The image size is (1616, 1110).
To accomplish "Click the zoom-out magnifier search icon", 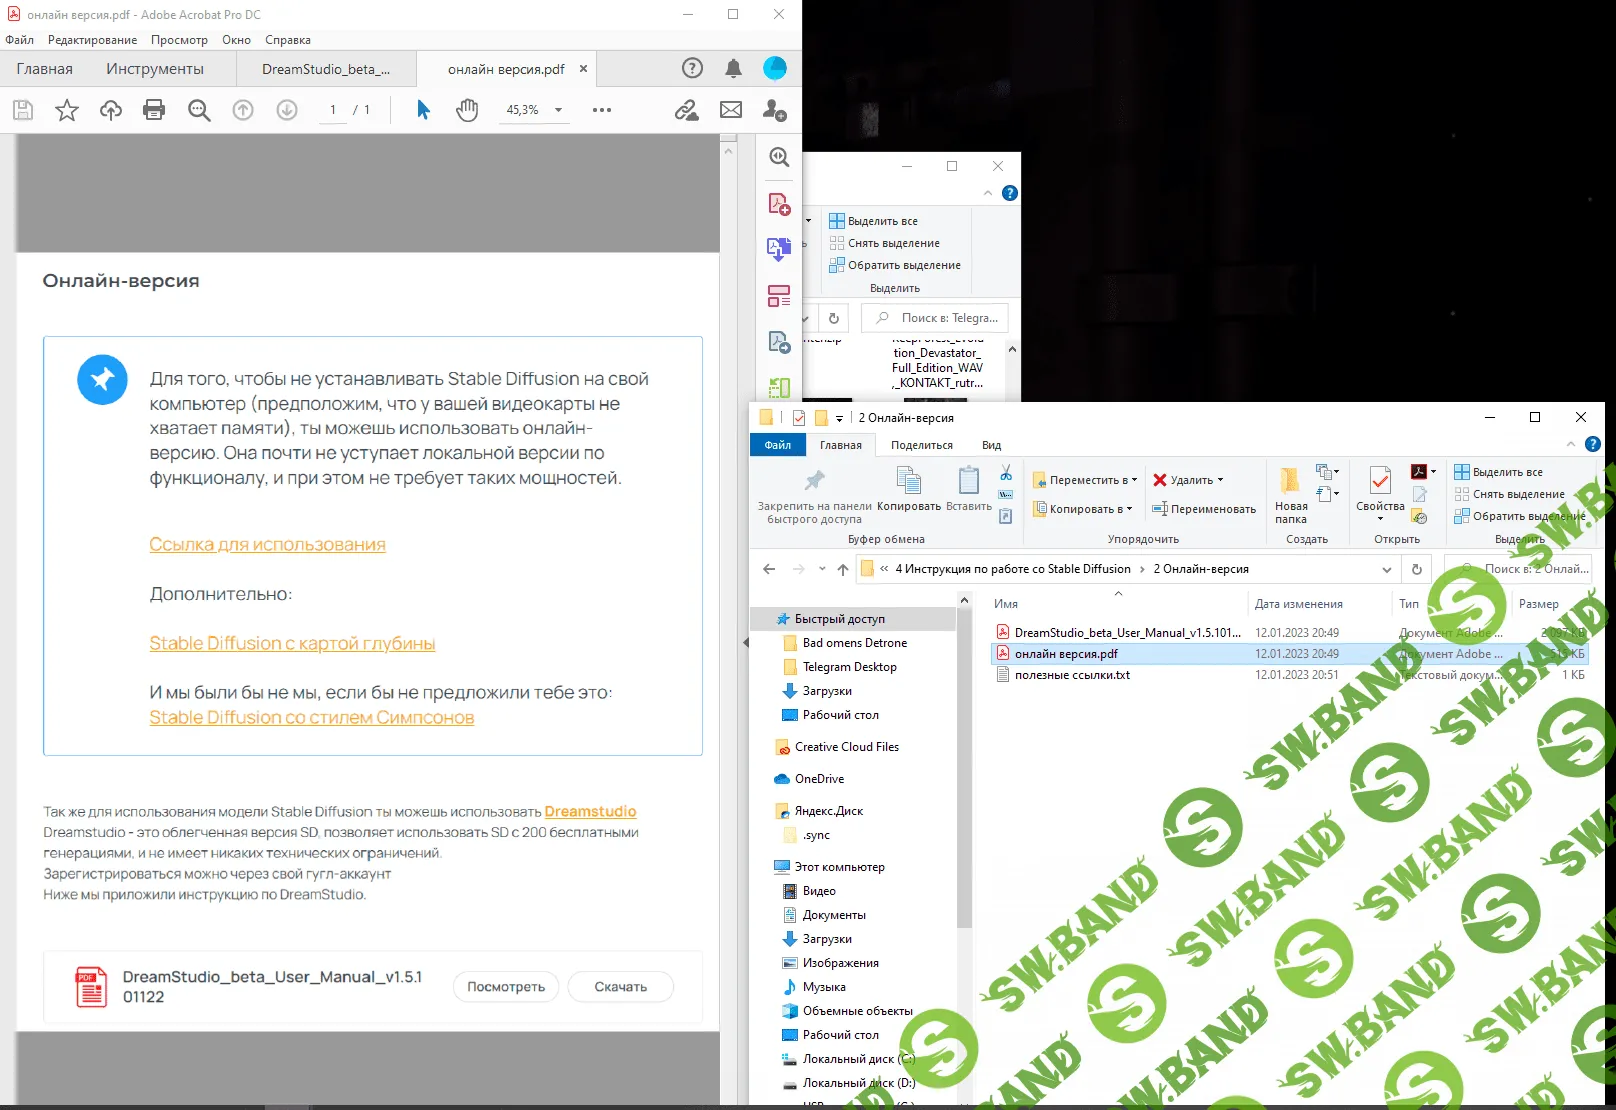I will point(199,110).
